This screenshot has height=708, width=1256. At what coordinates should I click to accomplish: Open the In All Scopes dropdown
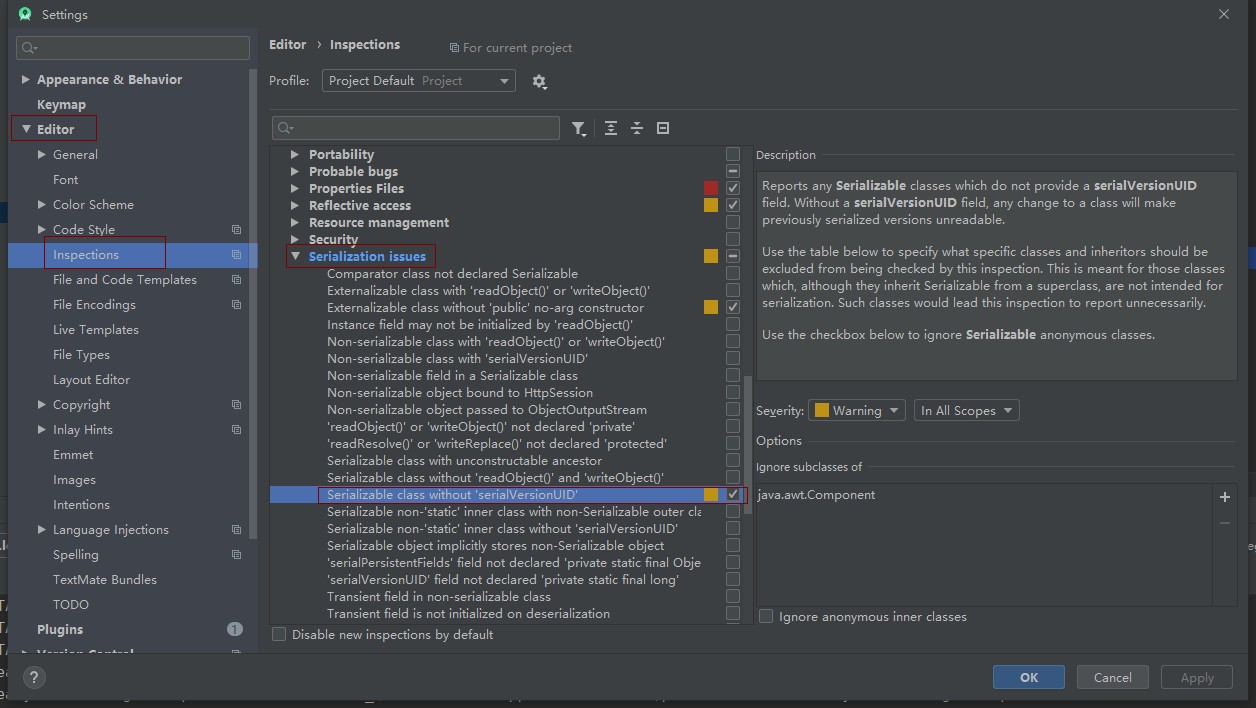pos(966,410)
